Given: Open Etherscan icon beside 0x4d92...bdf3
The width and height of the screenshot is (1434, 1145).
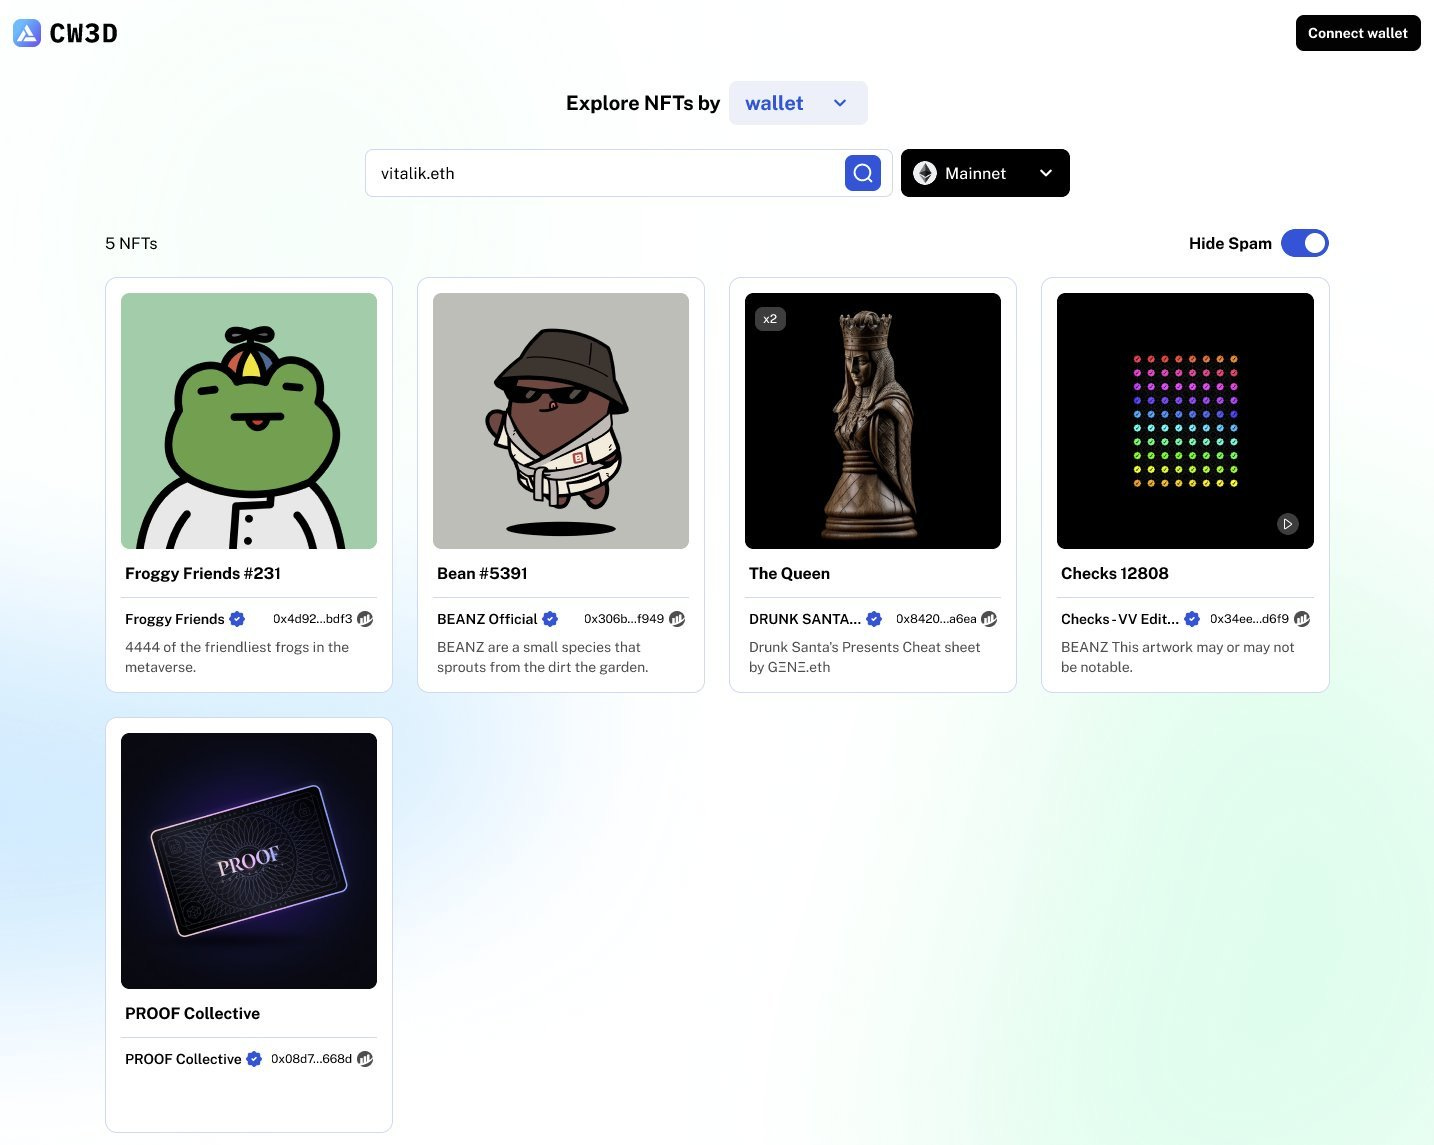Looking at the screenshot, I should point(365,619).
